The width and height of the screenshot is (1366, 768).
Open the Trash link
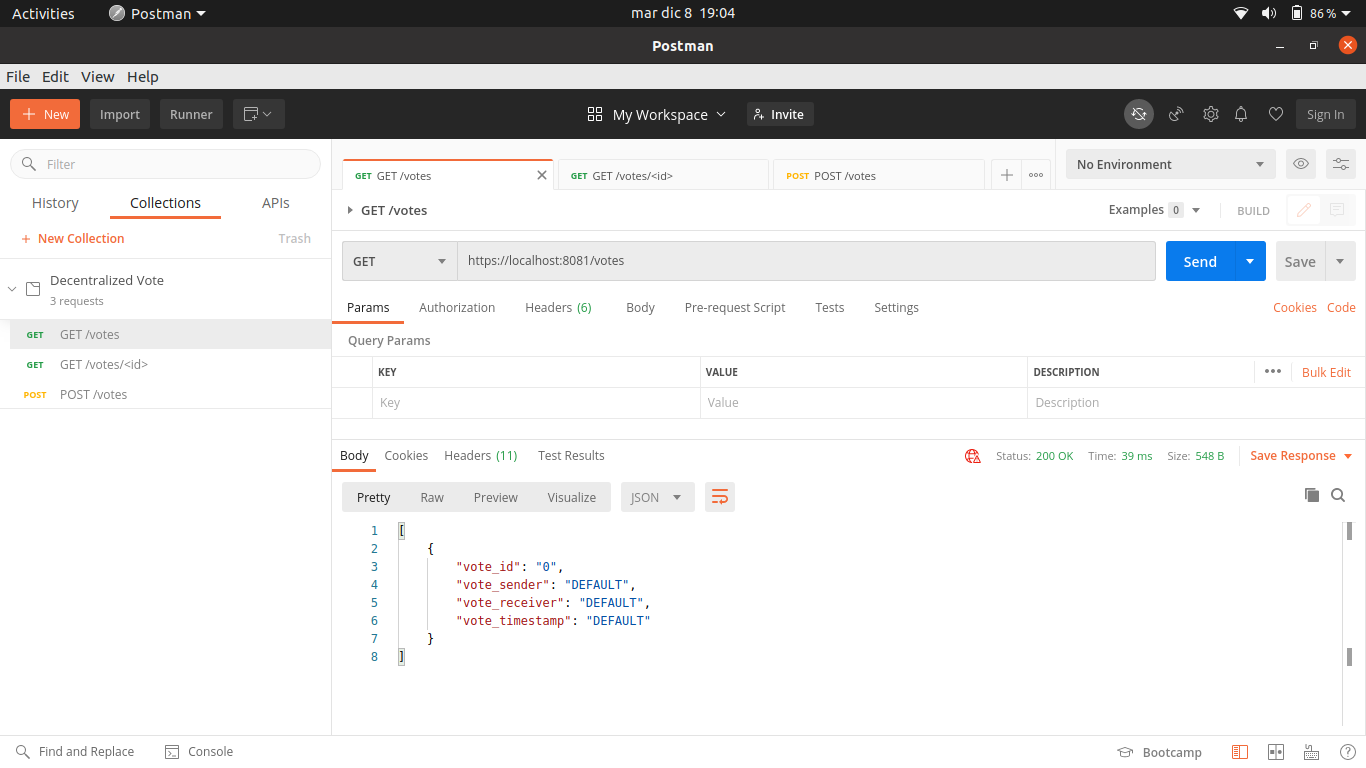295,238
